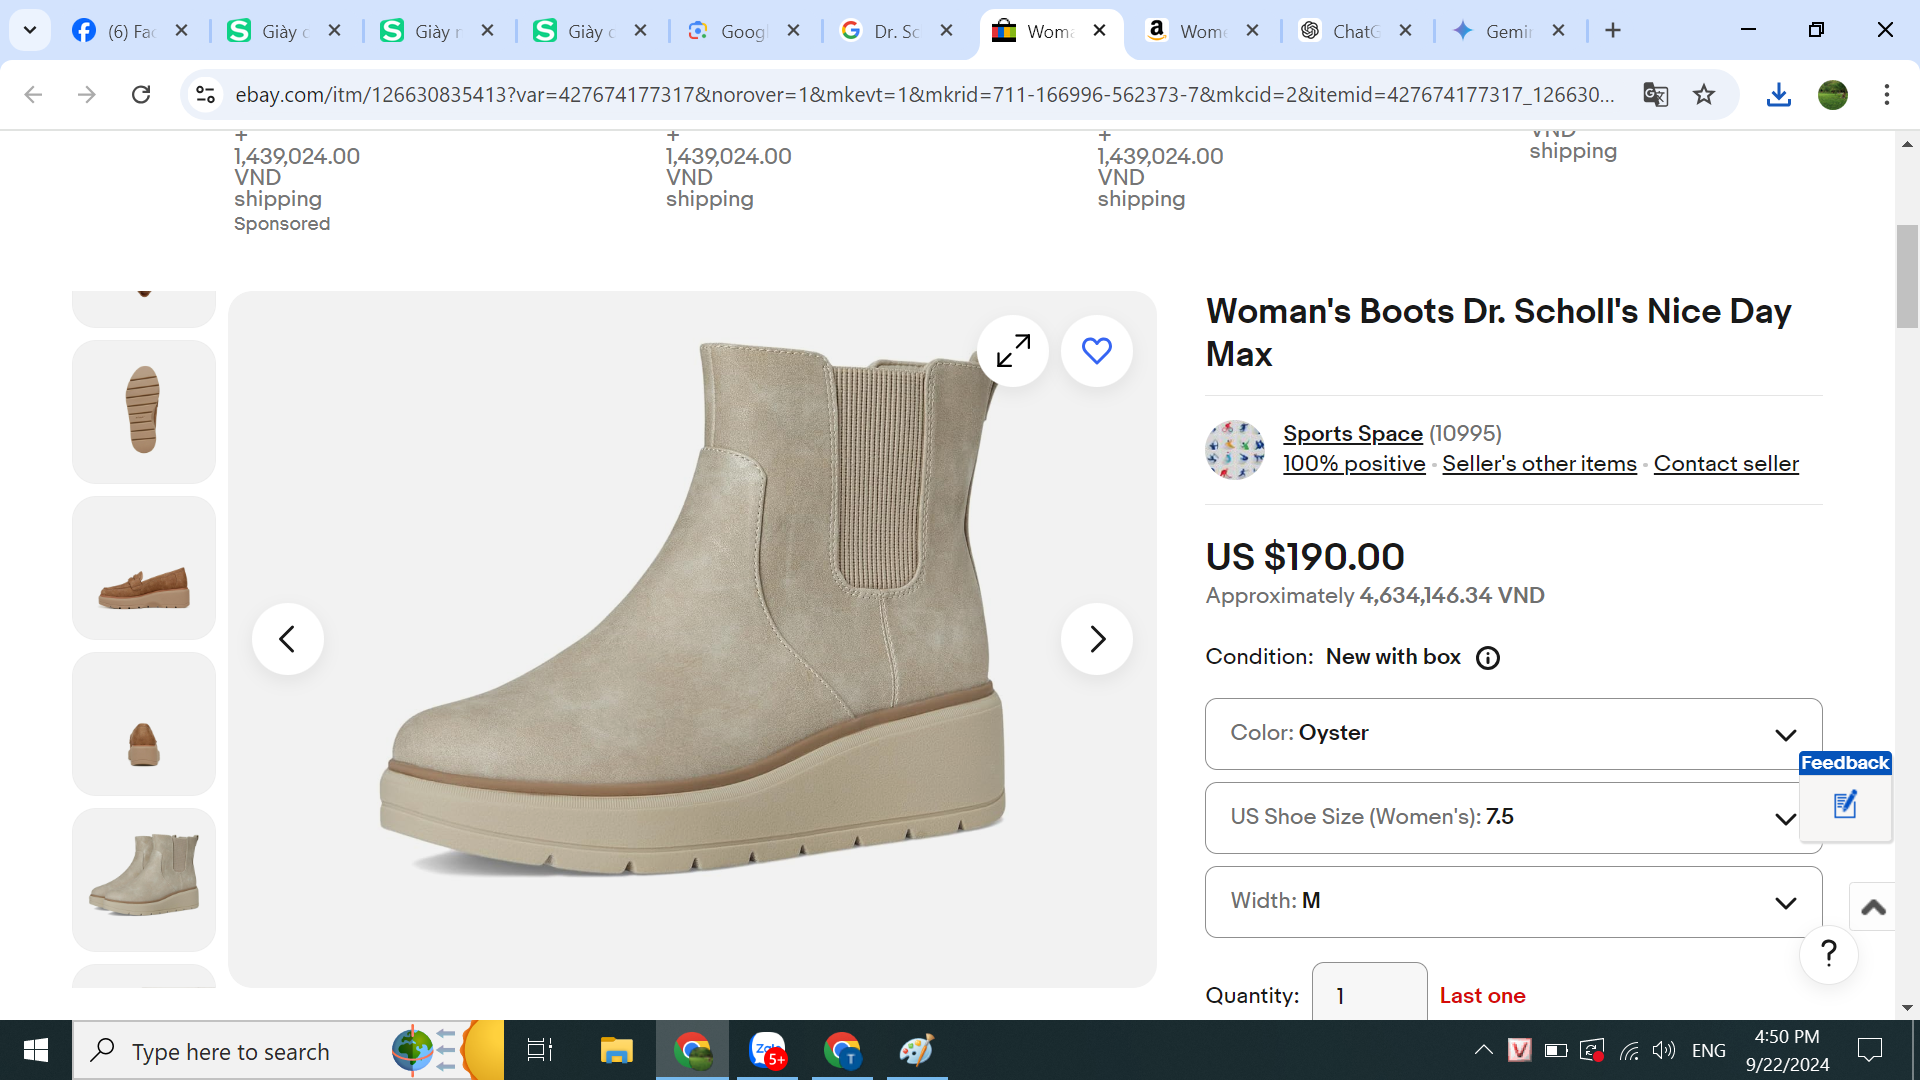Switch to the ChatGPT tab
Screen dimensions: 1920x1080
(1355, 31)
